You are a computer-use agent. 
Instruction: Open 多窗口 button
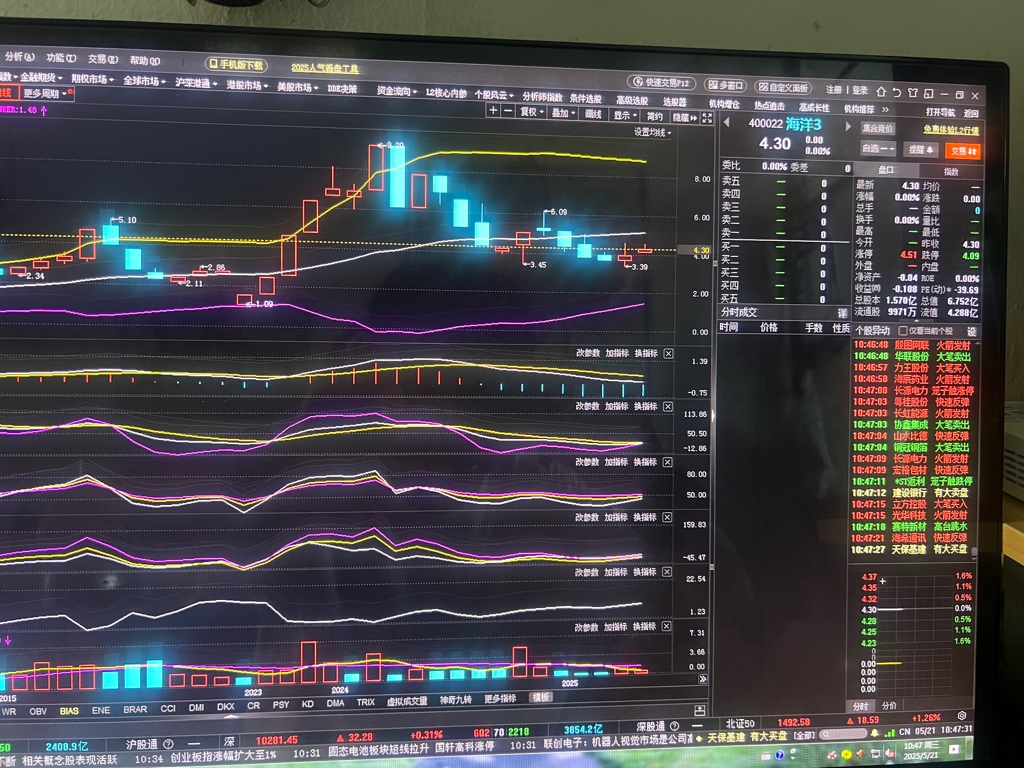click(726, 86)
